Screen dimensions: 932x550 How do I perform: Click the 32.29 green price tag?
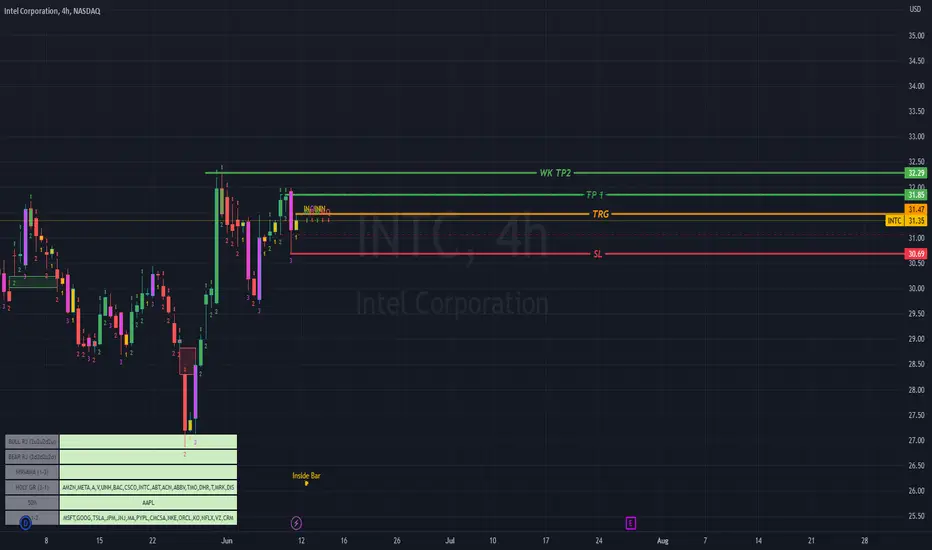[916, 173]
